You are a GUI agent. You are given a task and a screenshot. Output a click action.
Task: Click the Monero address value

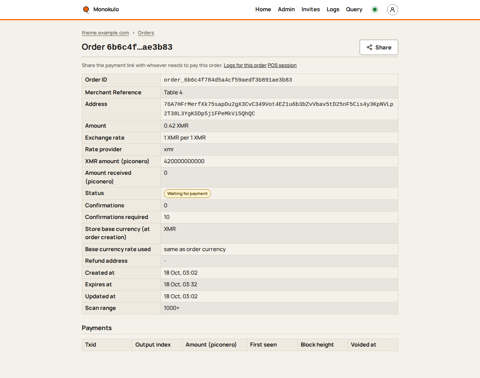[279, 109]
